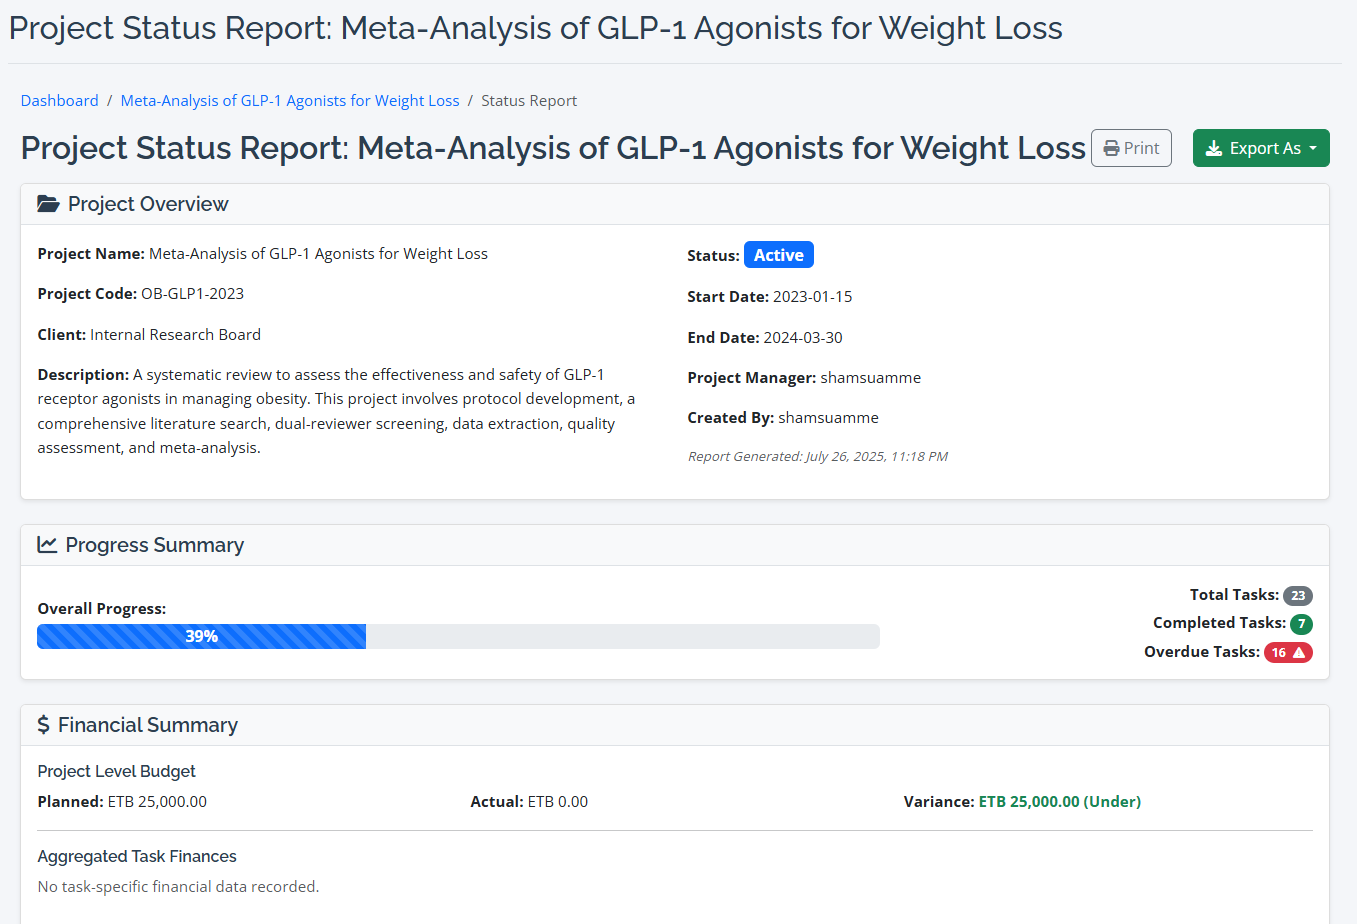This screenshot has height=924, width=1357.
Task: Open Meta-Analysis project breadcrumb link
Action: pos(290,101)
